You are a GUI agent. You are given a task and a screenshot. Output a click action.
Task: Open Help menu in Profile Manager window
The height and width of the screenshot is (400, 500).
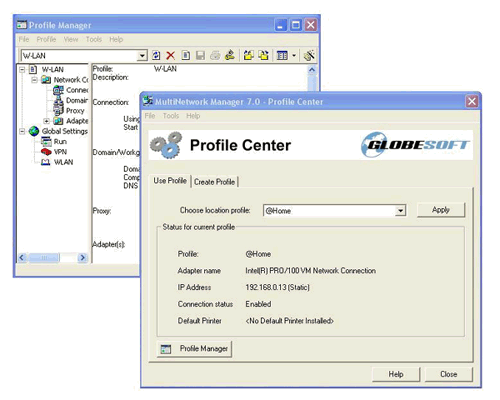(116, 39)
